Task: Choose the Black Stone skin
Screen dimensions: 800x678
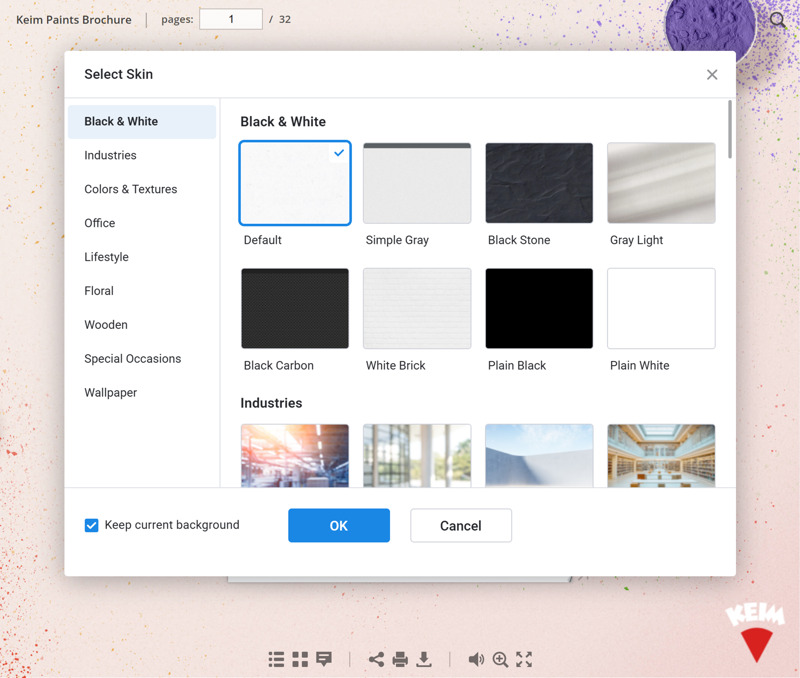Action: click(x=539, y=183)
